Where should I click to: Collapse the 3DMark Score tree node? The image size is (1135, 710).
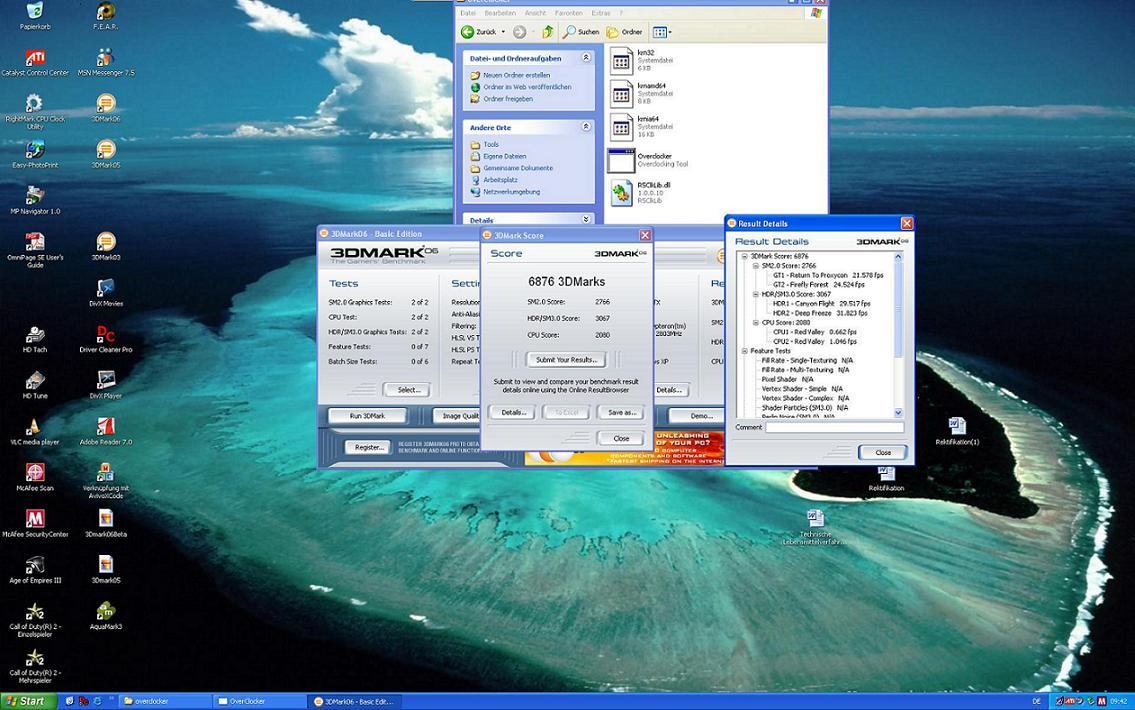coord(744,256)
